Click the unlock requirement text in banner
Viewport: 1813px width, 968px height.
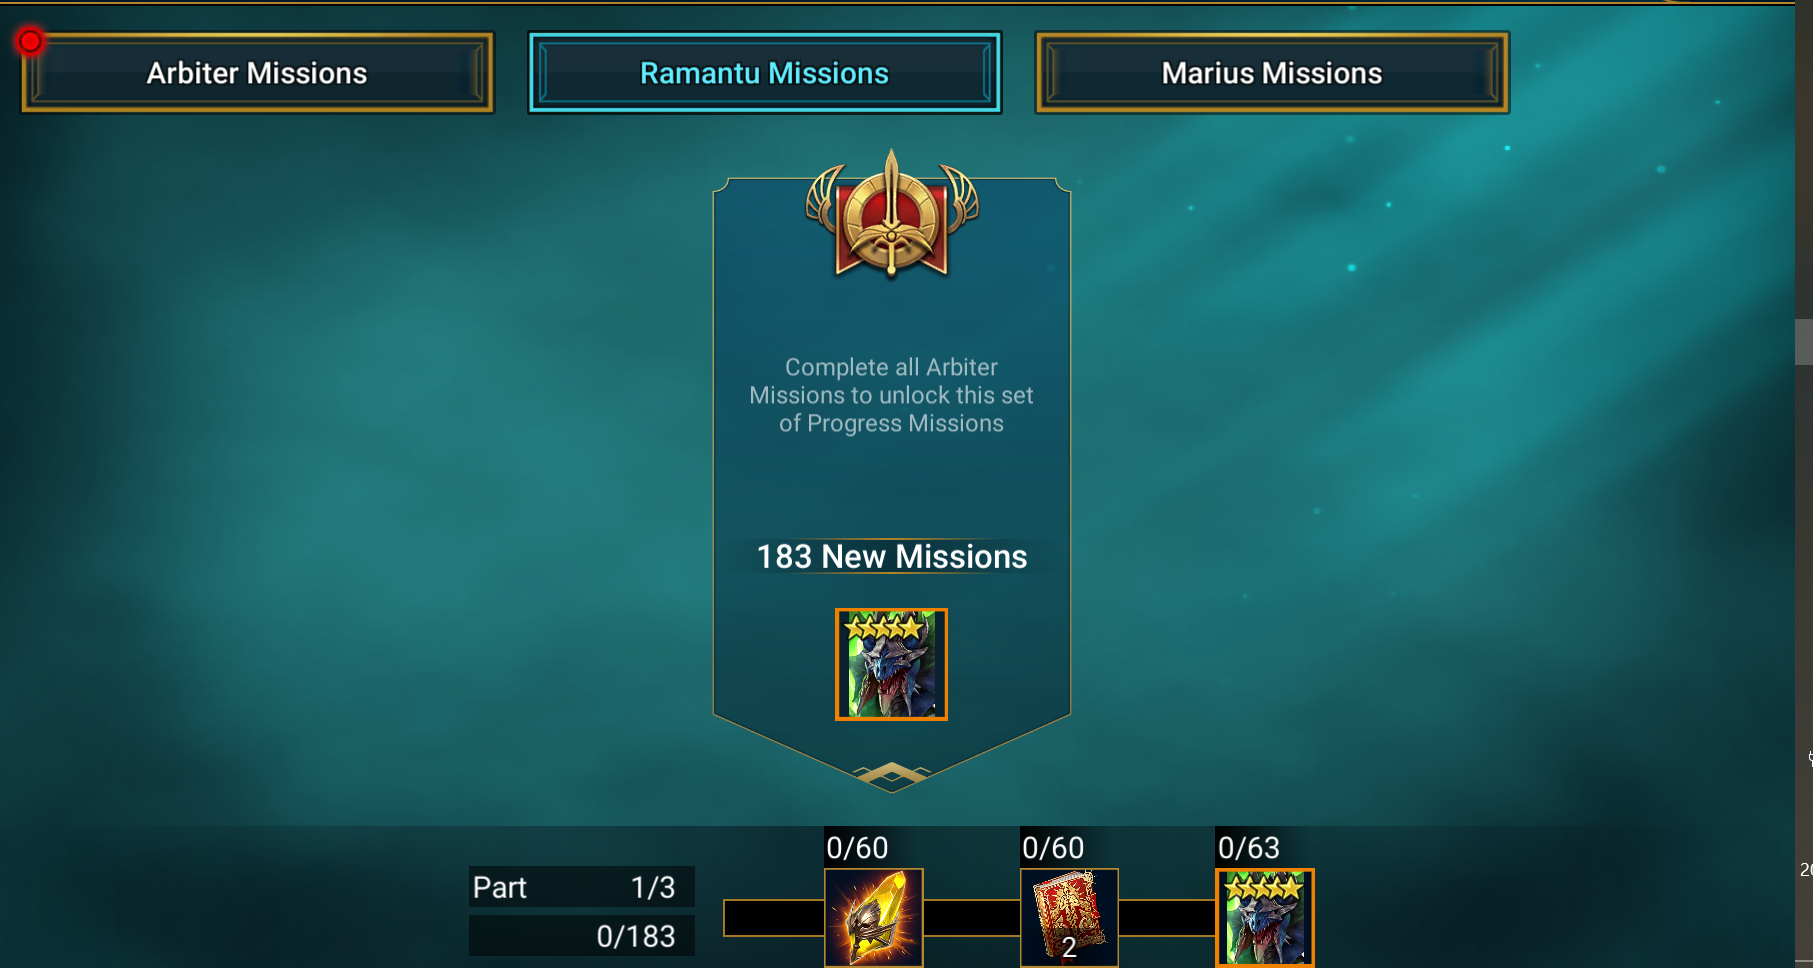pos(891,395)
